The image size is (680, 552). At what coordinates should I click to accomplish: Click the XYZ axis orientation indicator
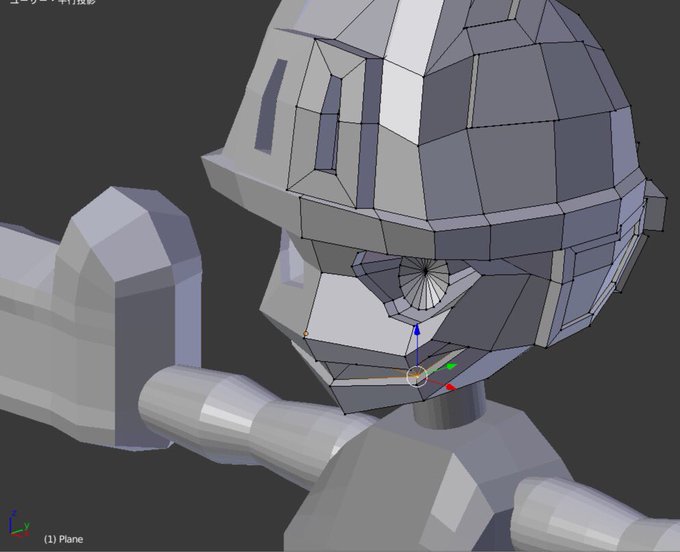tap(19, 524)
